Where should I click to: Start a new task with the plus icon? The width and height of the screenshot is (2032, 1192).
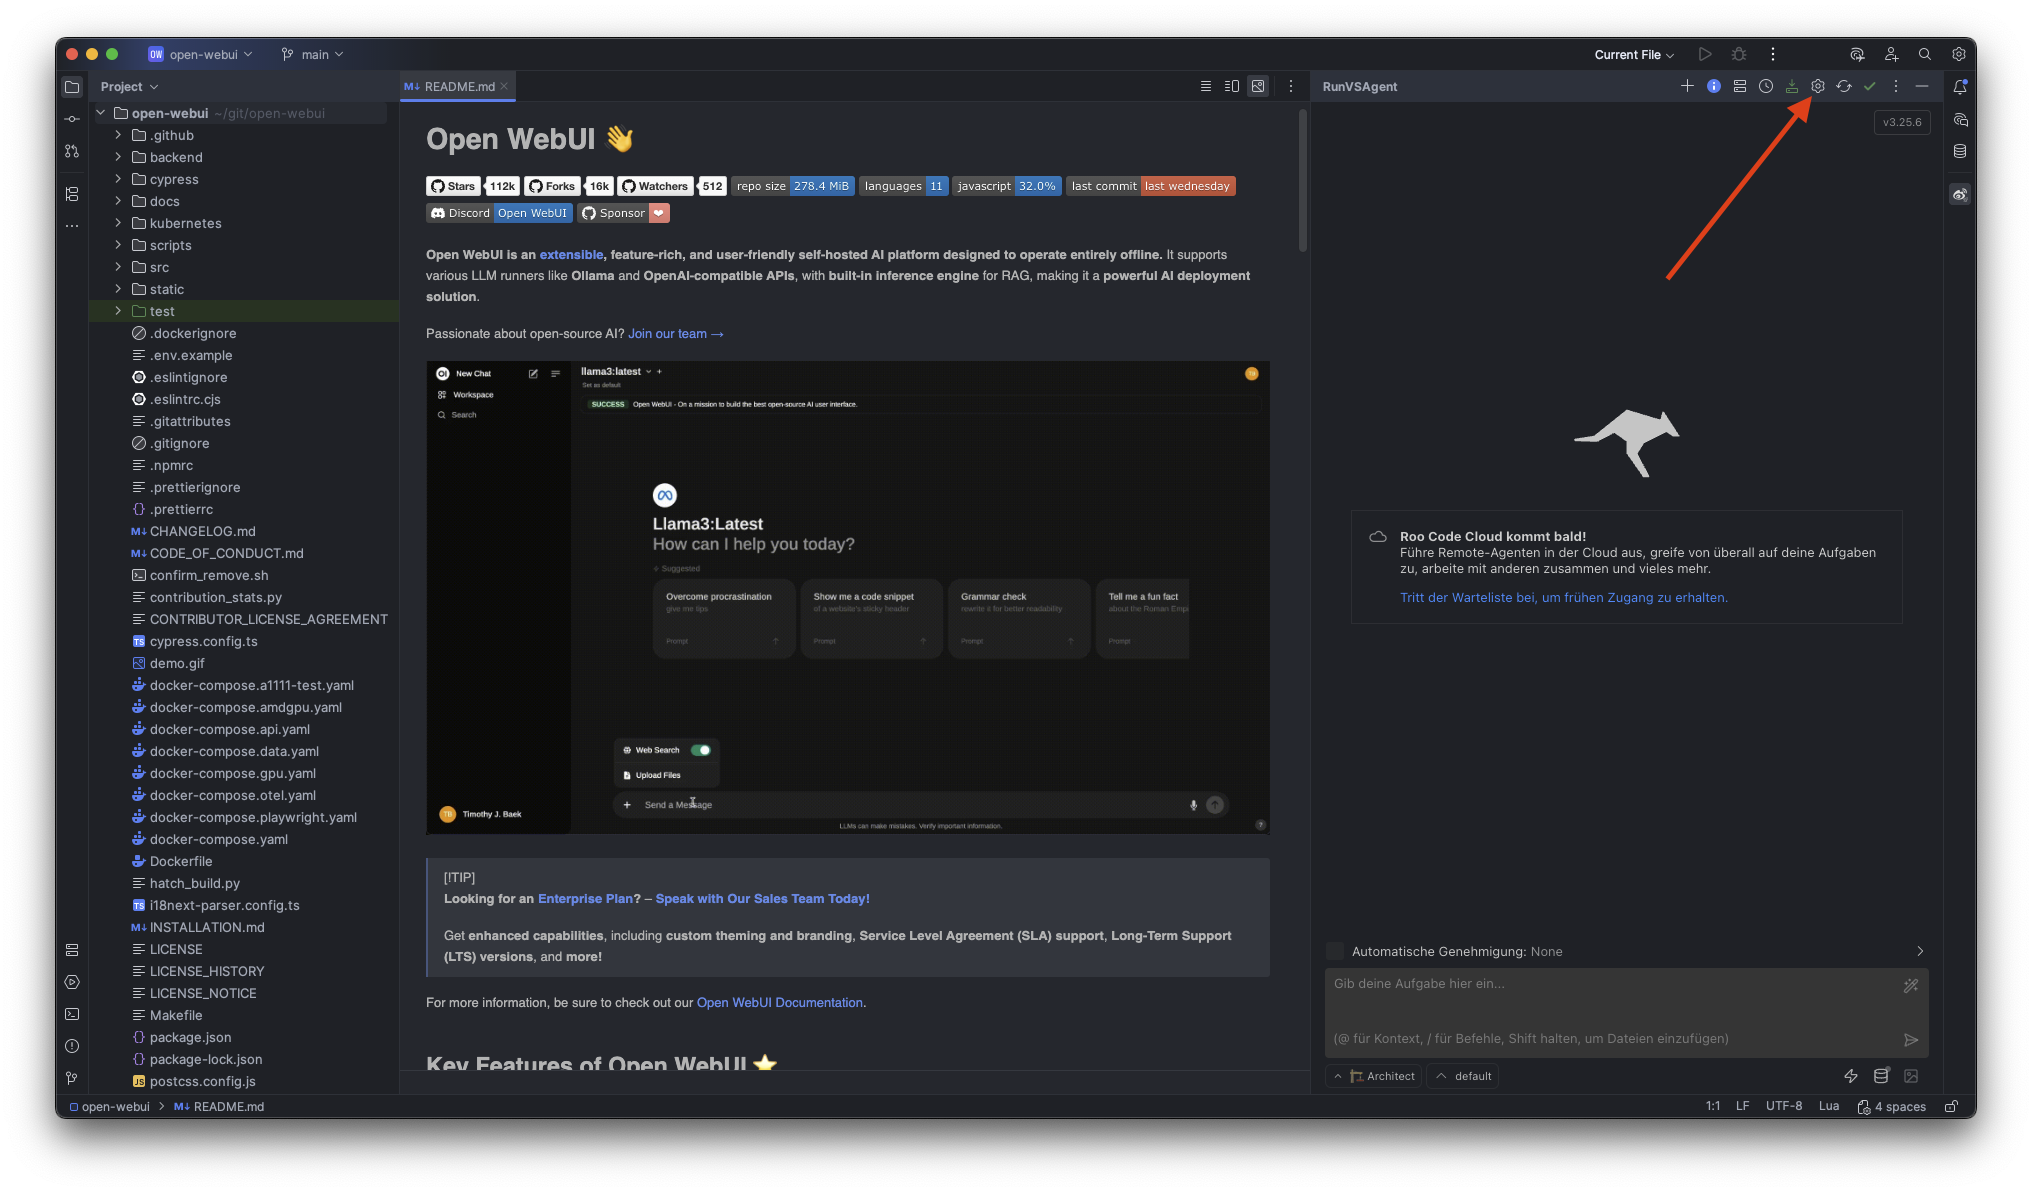(1687, 86)
